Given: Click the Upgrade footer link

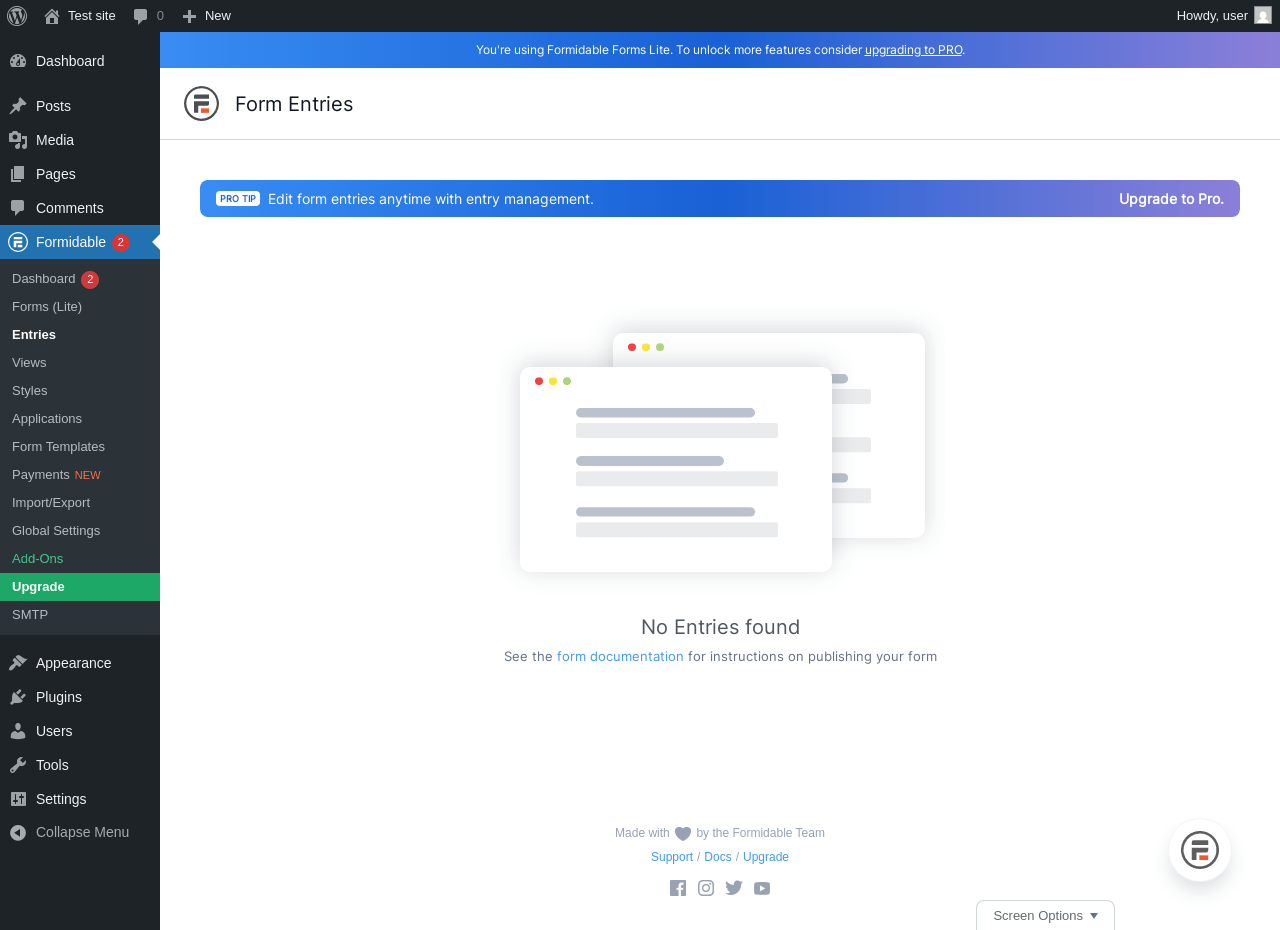Looking at the screenshot, I should pyautogui.click(x=766, y=857).
